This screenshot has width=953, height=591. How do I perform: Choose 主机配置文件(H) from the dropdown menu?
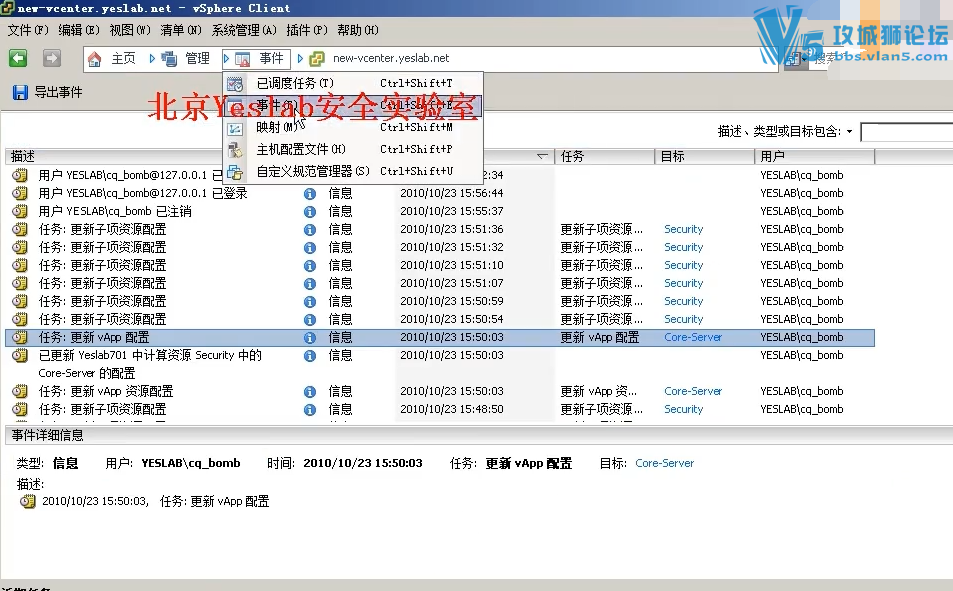pyautogui.click(x=353, y=150)
